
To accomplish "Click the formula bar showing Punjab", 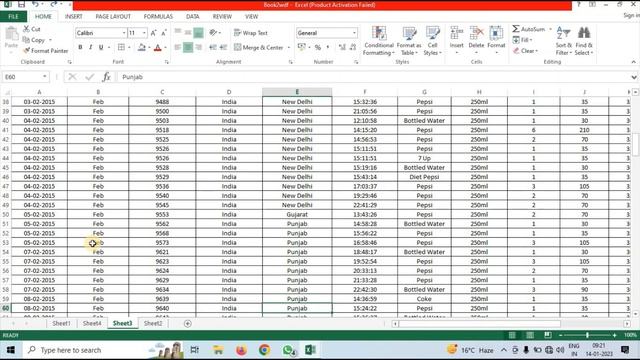I will coord(373,77).
